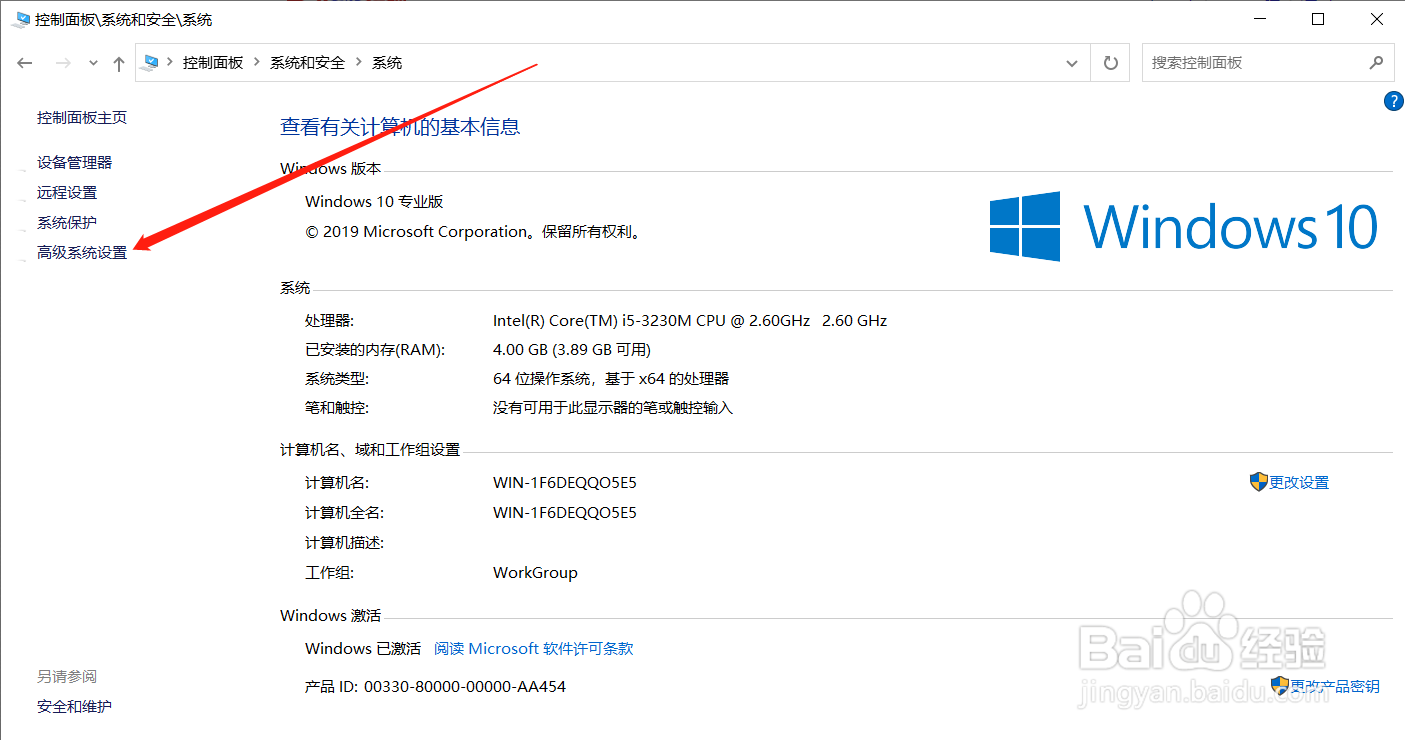
Task: Click the Windows 10 专业版 text
Action: pos(374,201)
